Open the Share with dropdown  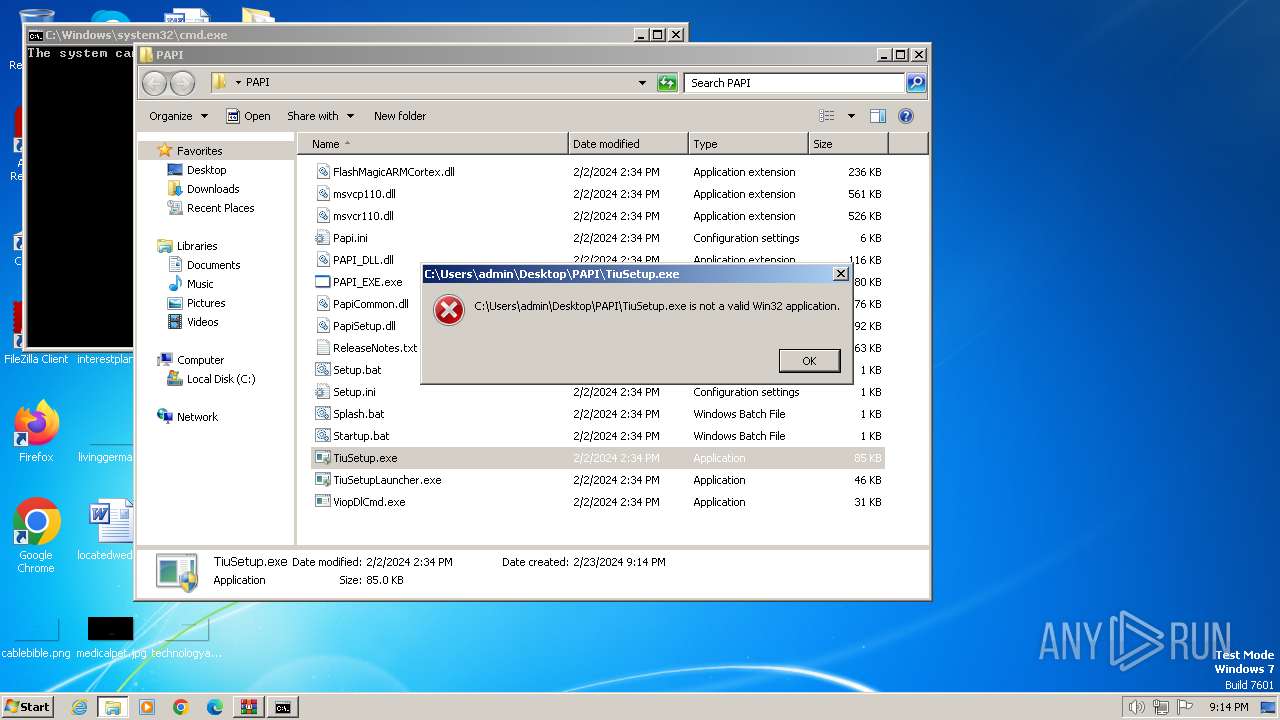[320, 116]
